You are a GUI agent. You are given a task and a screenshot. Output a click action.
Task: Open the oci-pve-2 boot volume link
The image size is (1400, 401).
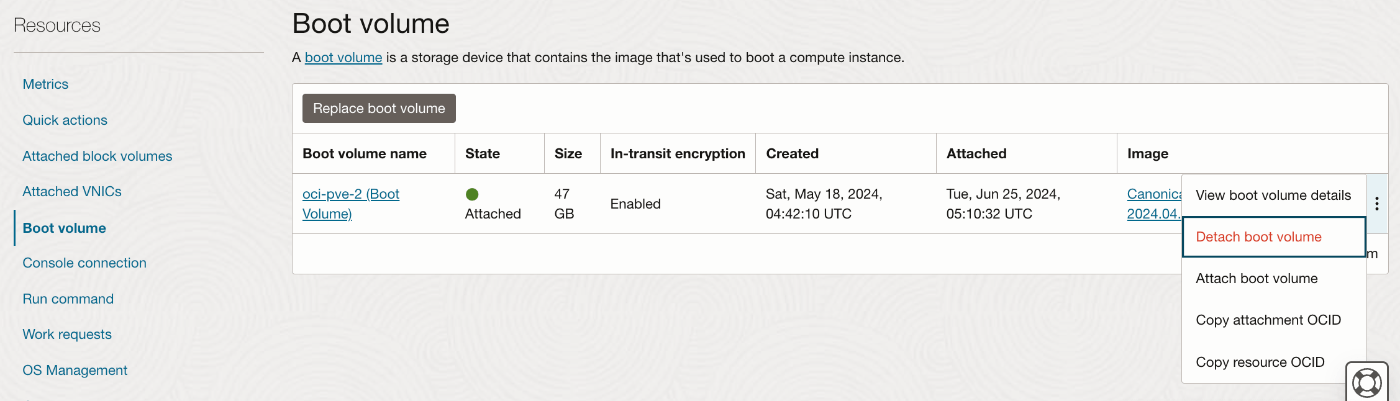tap(350, 204)
